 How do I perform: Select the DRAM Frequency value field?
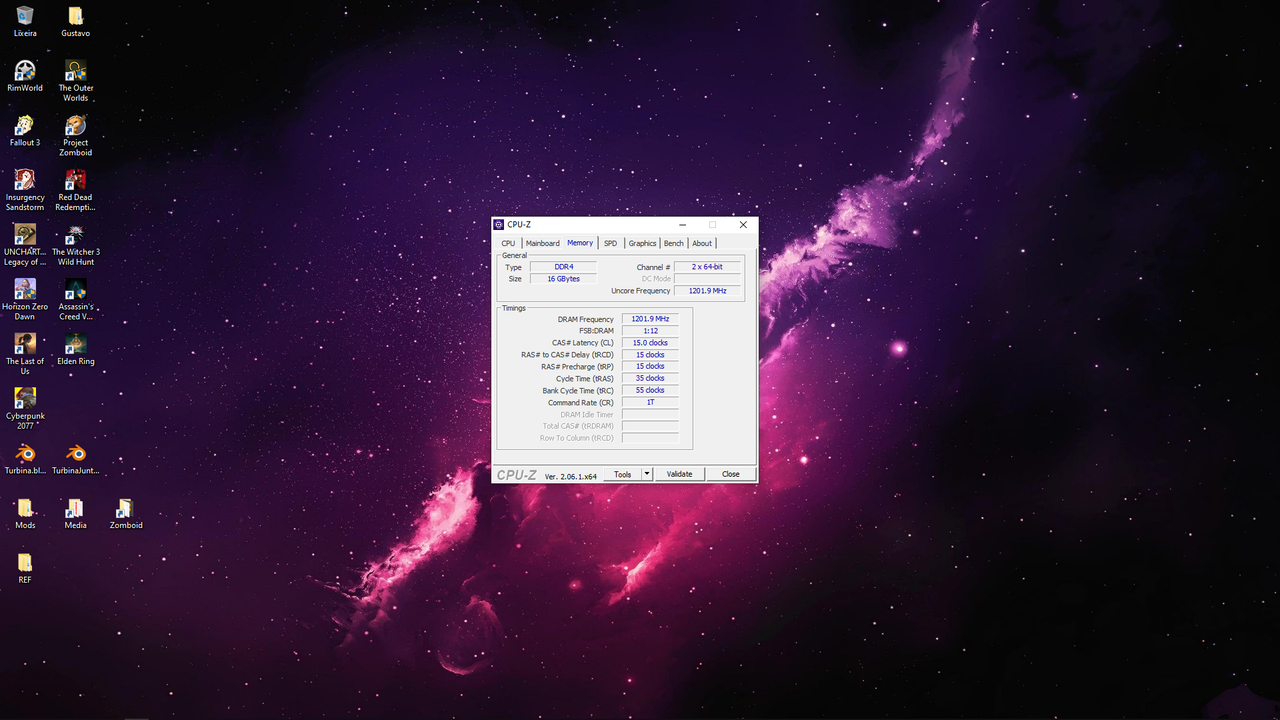(649, 318)
